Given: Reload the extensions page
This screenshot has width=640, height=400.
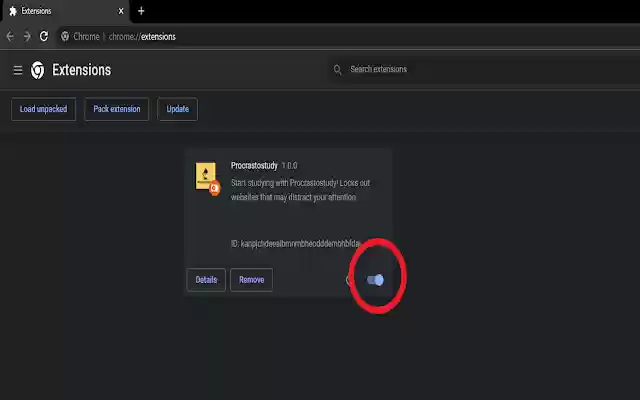Looking at the screenshot, I should tap(44, 37).
